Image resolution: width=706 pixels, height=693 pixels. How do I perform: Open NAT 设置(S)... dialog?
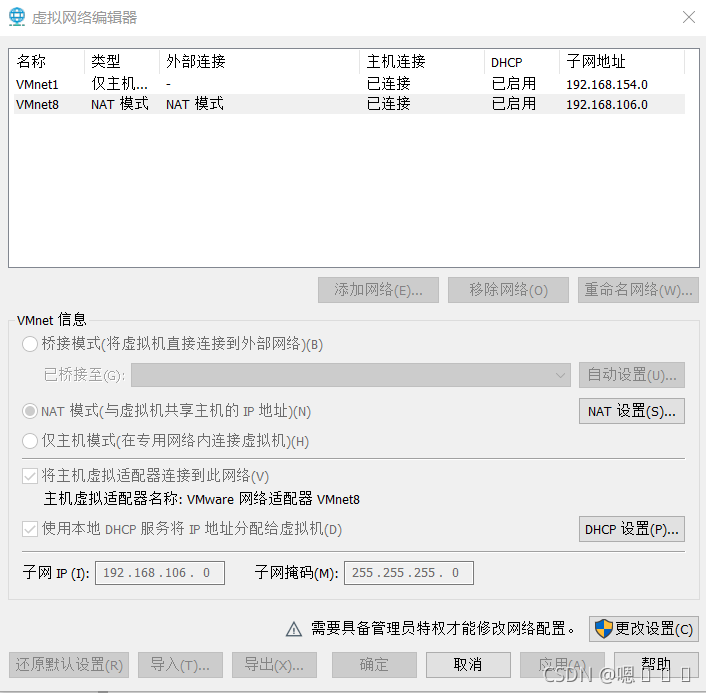pyautogui.click(x=632, y=411)
